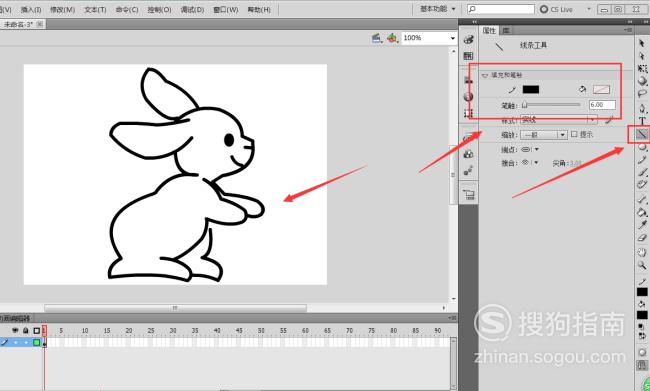The width and height of the screenshot is (650, 391).
Task: Select the Line tool
Action: 642,134
